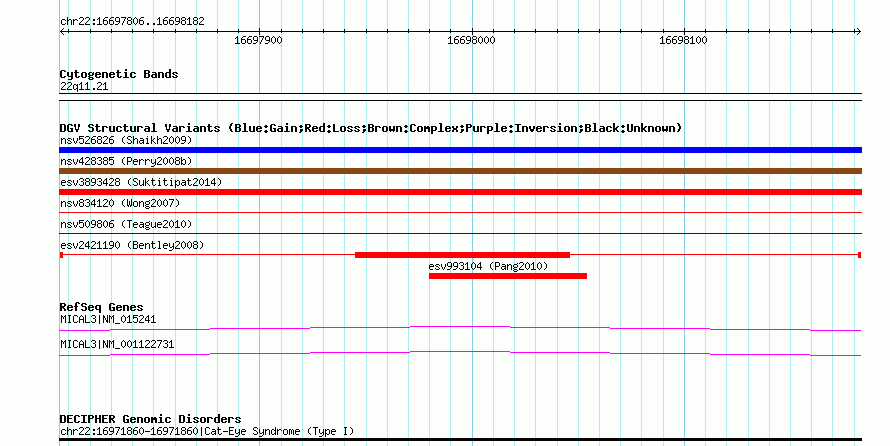Click the 22q11.21 band label
Screen dimensions: 890x446
point(84,86)
